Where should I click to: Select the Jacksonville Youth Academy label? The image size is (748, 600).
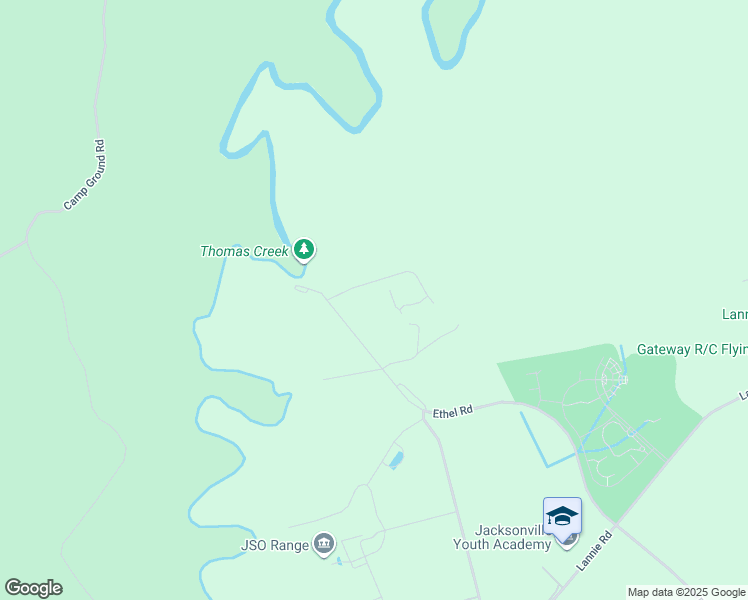click(x=502, y=538)
